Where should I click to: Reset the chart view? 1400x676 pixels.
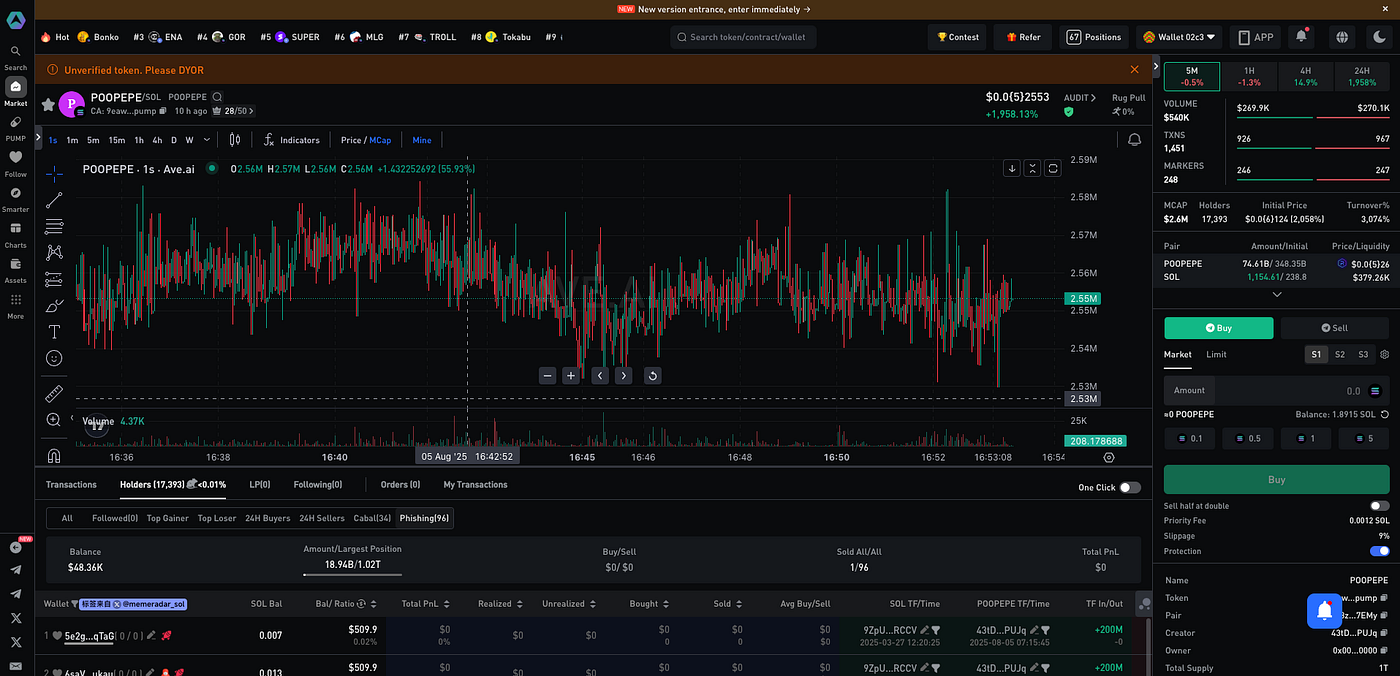pos(652,376)
